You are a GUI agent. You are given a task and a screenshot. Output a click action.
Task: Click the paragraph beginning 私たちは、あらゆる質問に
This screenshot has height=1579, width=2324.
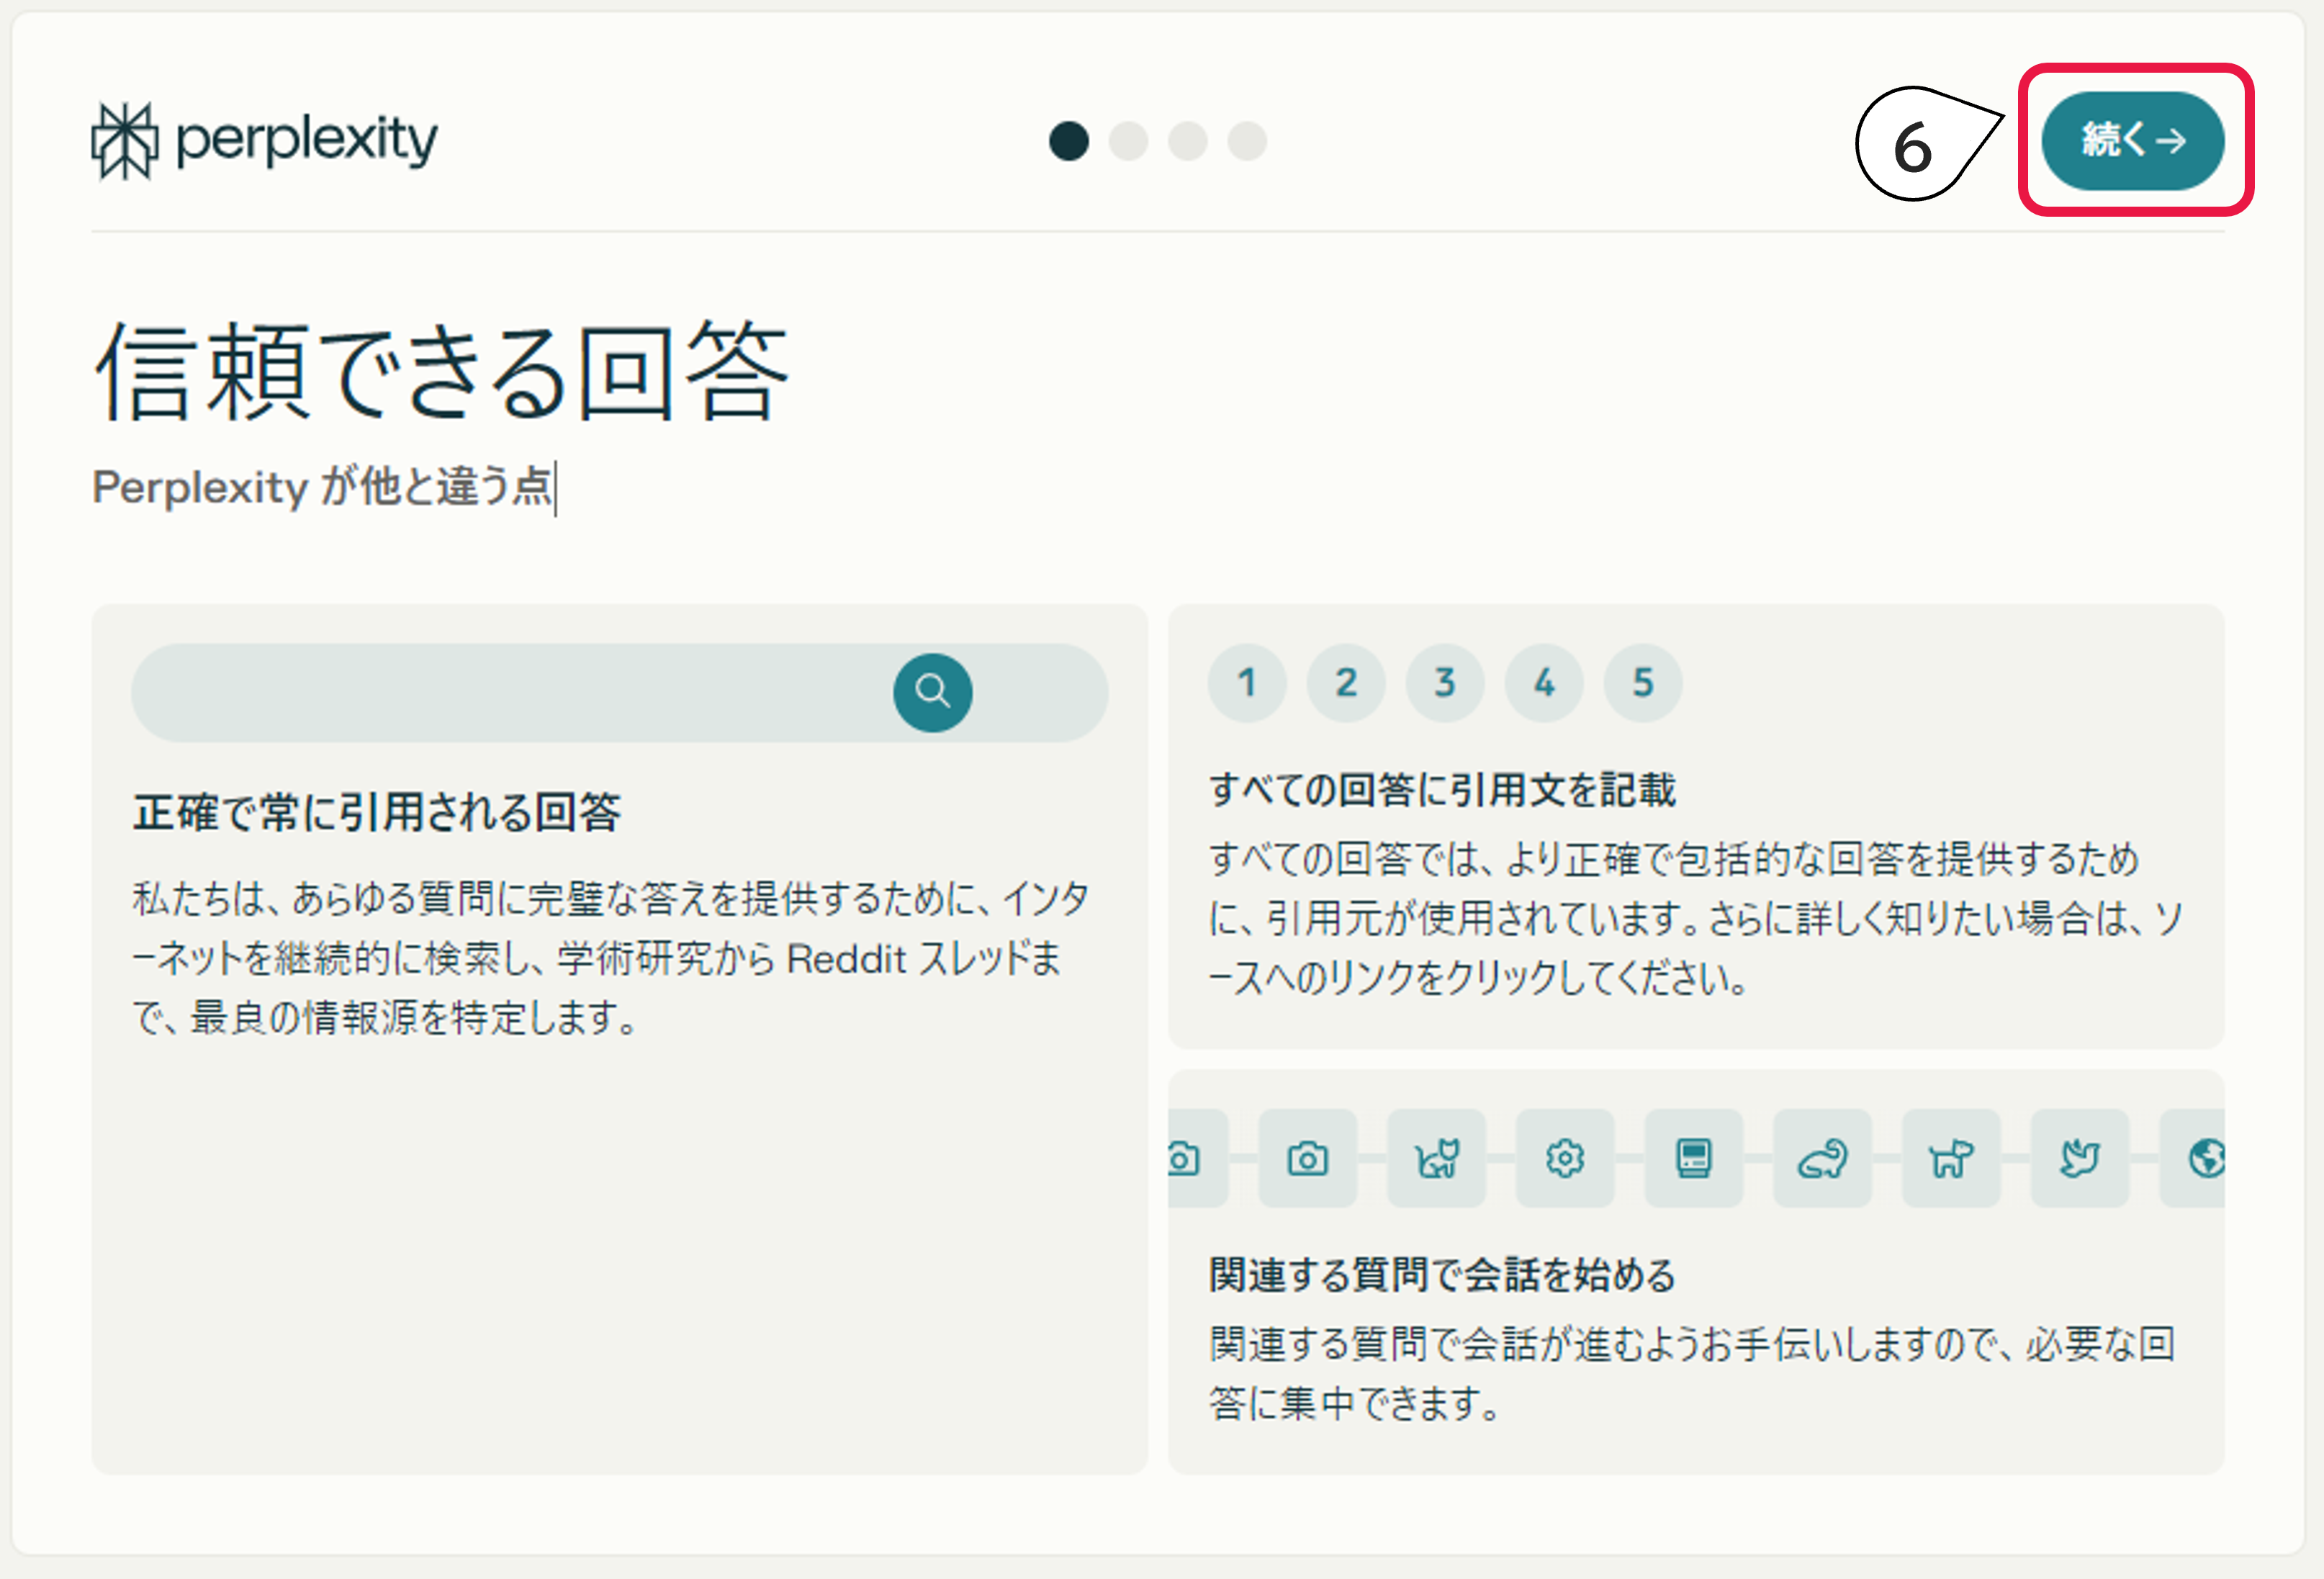(610, 958)
